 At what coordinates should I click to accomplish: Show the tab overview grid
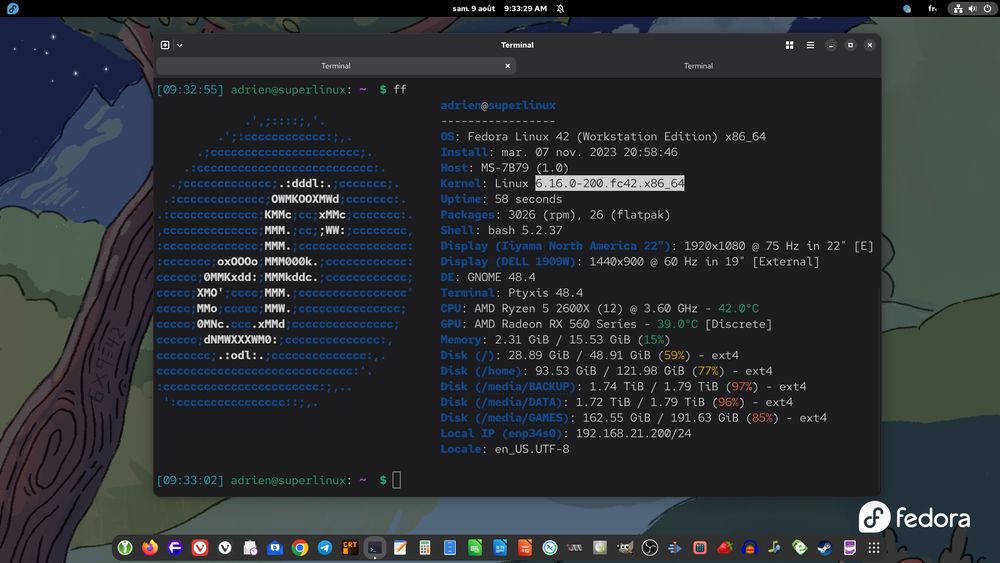tap(790, 45)
